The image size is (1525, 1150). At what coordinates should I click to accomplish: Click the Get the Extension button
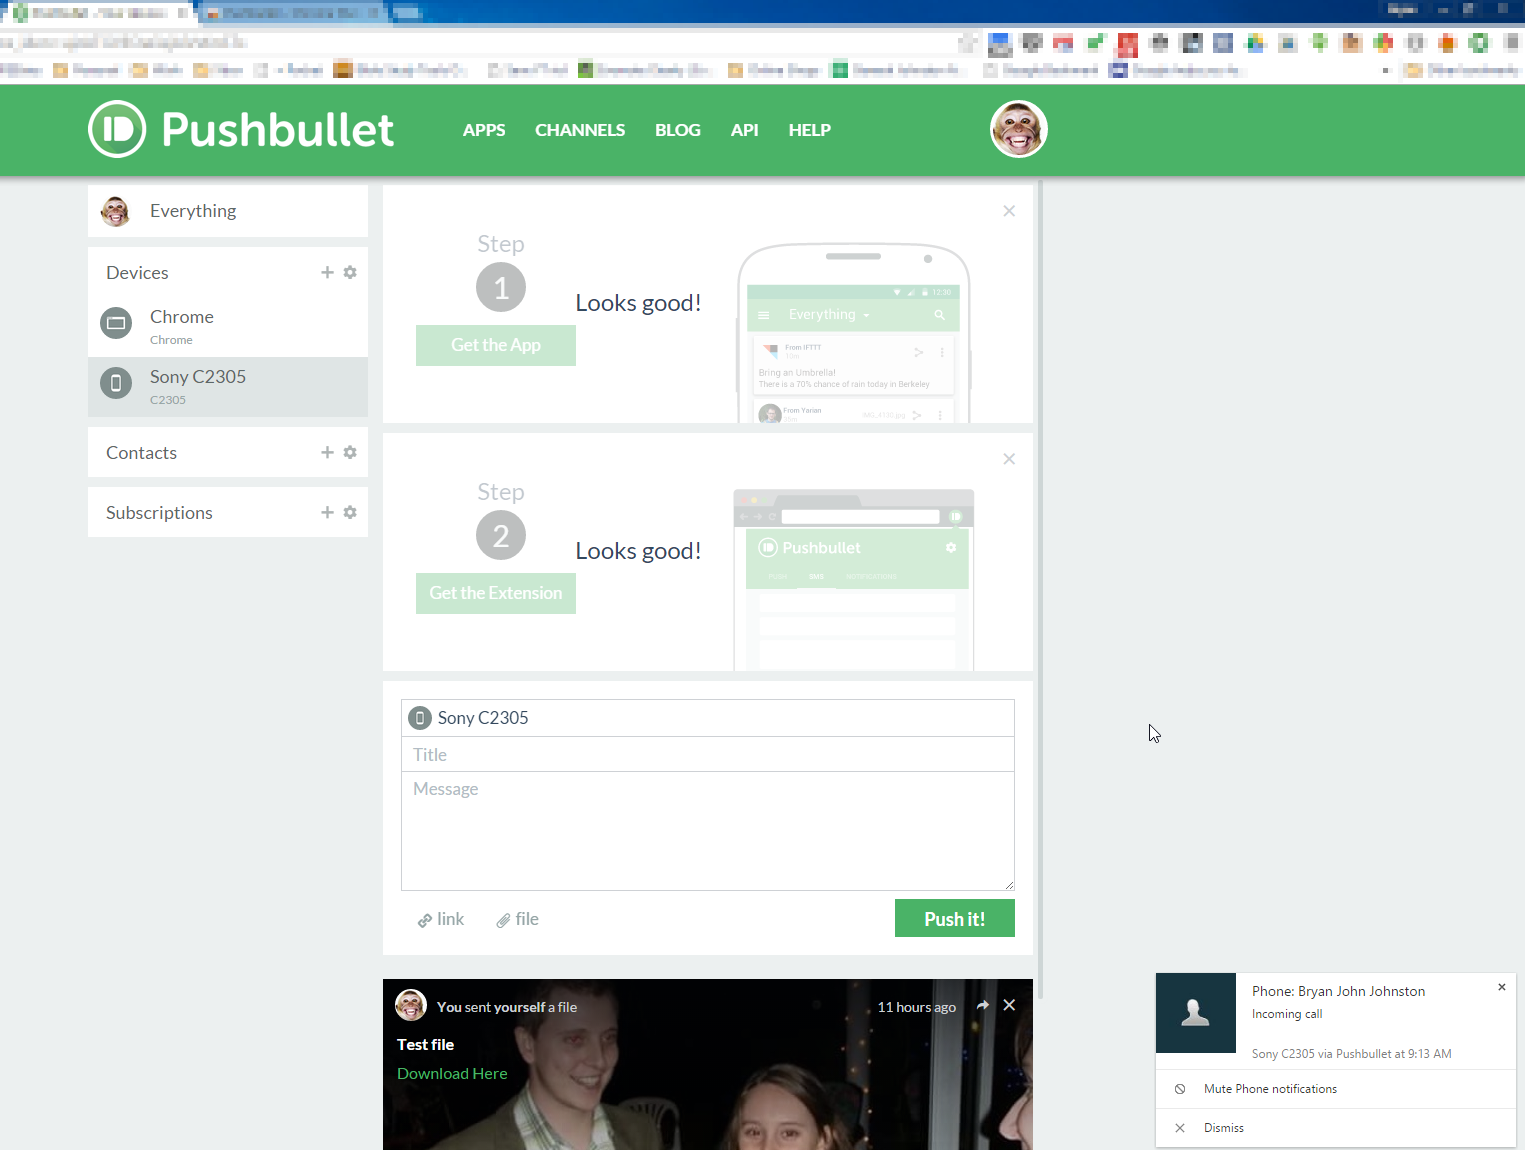point(496,593)
